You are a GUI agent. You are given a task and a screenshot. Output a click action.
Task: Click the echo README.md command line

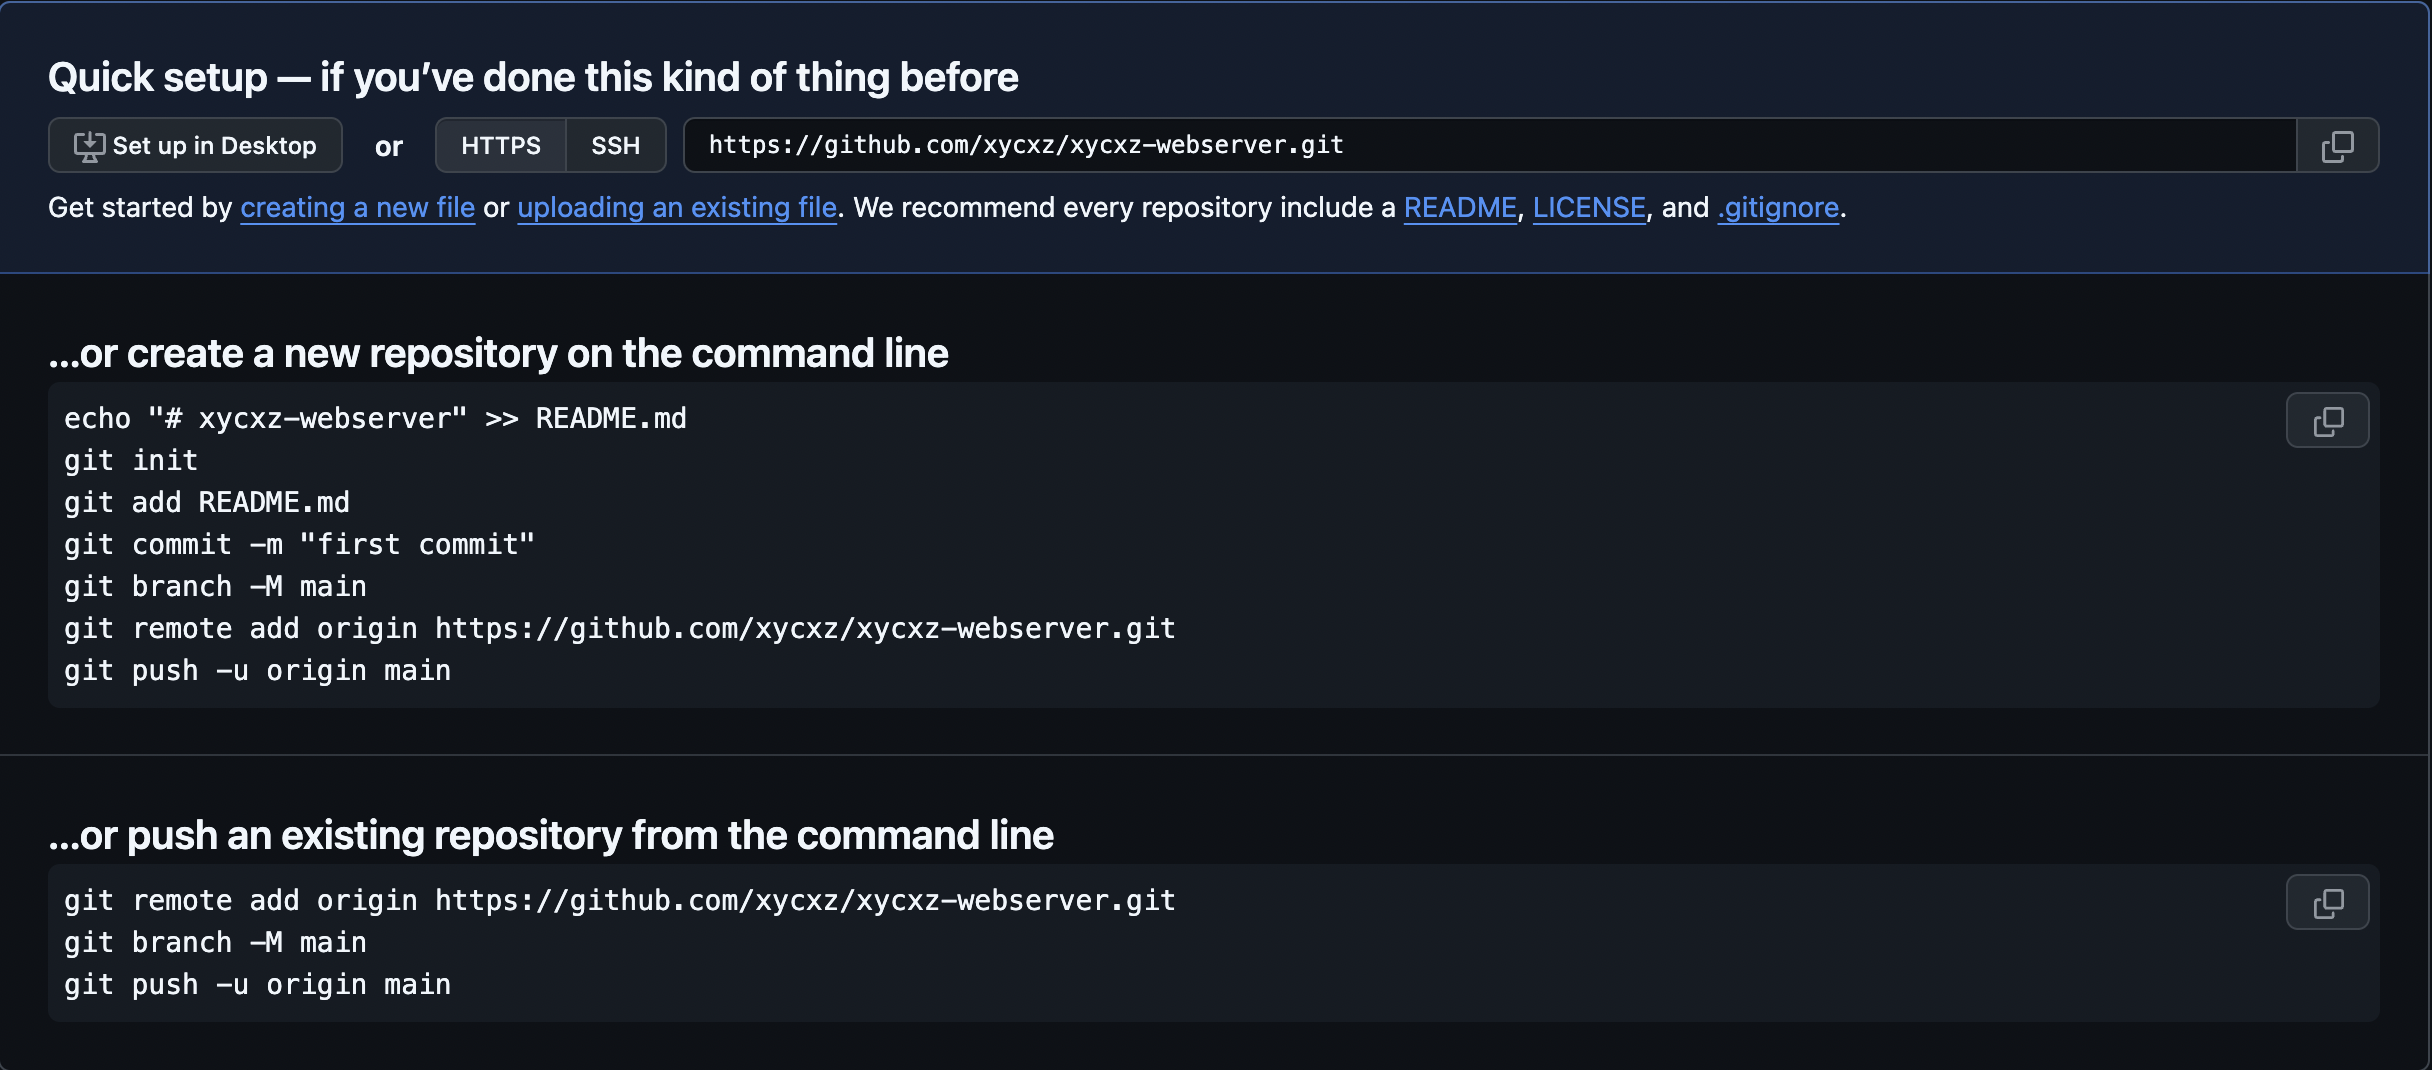click(375, 418)
